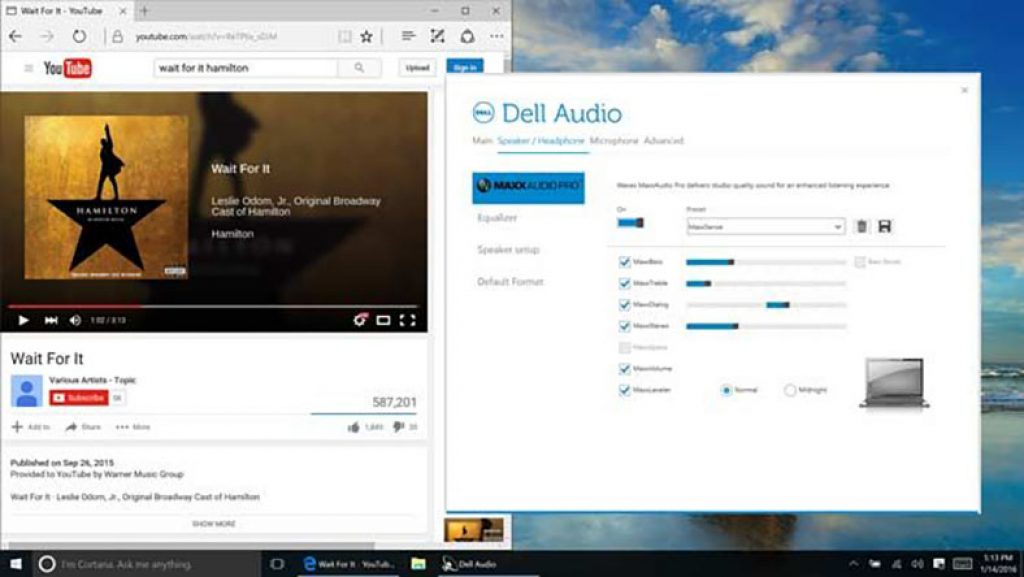Screen dimensions: 1024x577
Task: Click the Wait For It - YouTube browser tab
Action: coord(65,10)
